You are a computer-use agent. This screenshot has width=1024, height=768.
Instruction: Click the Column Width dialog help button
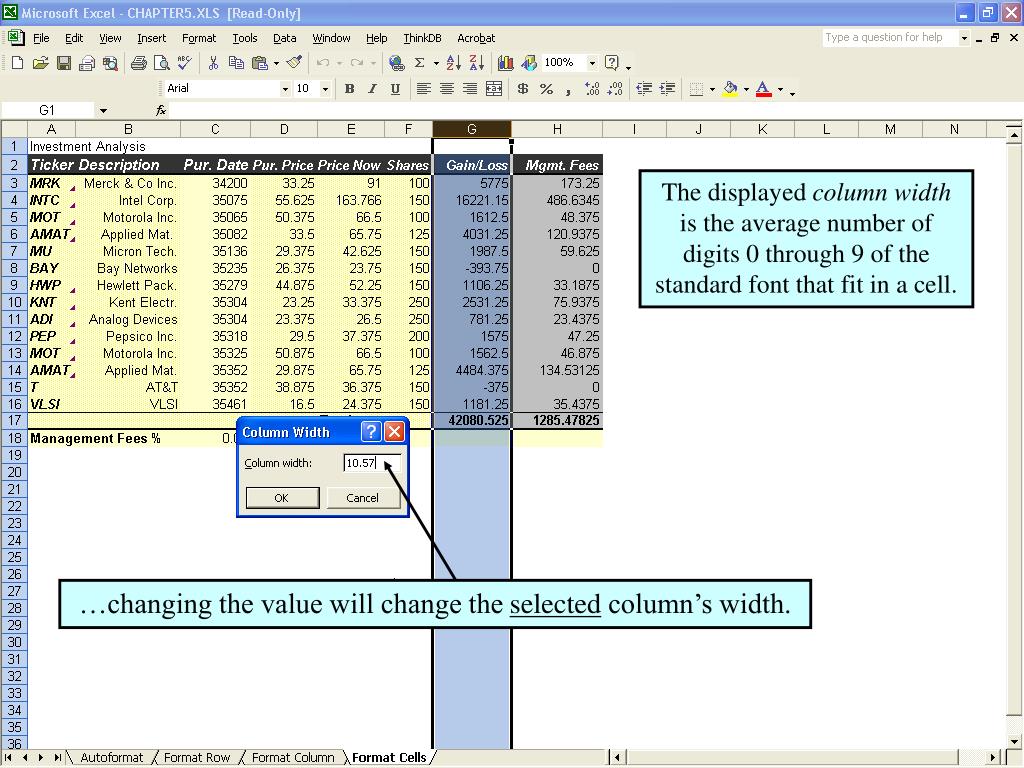(370, 431)
